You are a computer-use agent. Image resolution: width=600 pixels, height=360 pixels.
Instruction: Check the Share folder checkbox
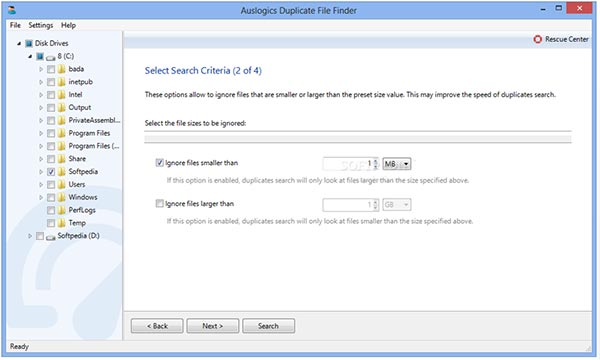[x=51, y=159]
